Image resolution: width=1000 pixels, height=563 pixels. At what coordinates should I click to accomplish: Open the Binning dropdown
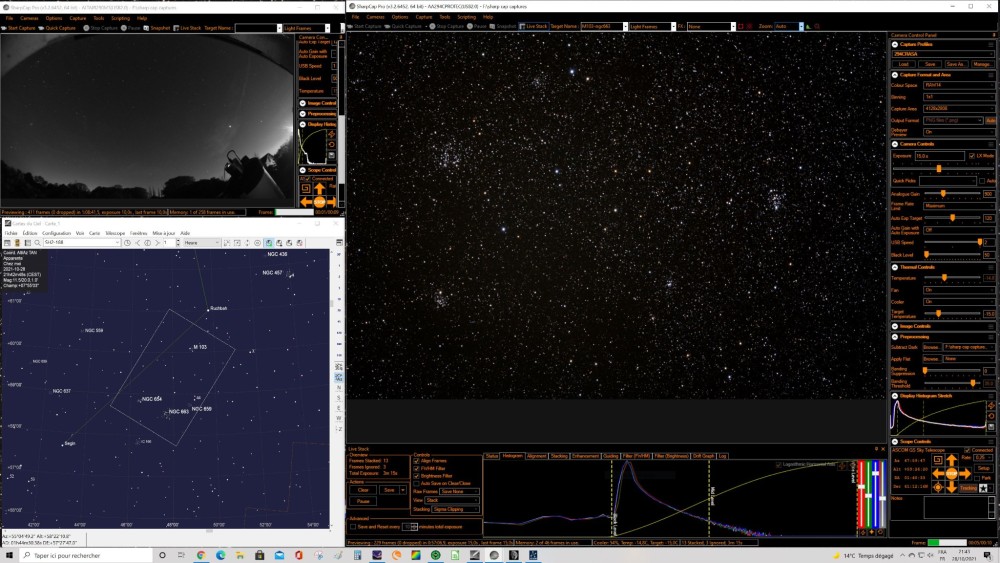pyautogui.click(x=959, y=97)
